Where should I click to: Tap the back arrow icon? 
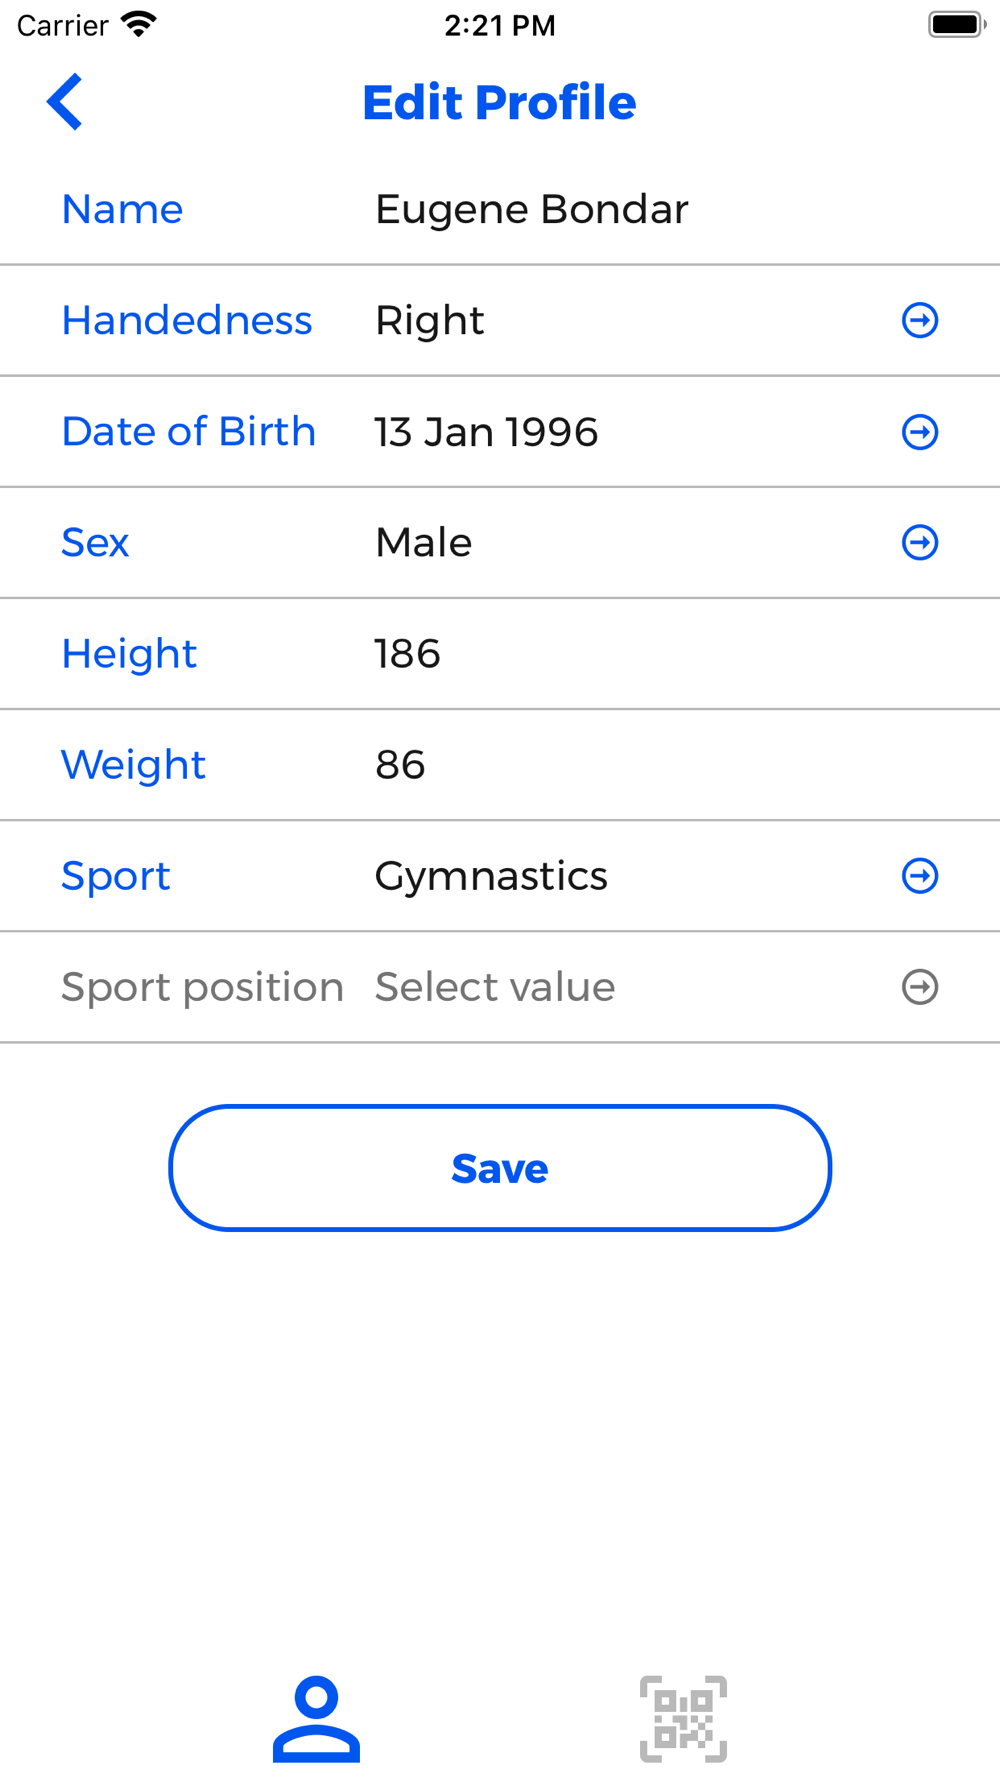pos(65,102)
